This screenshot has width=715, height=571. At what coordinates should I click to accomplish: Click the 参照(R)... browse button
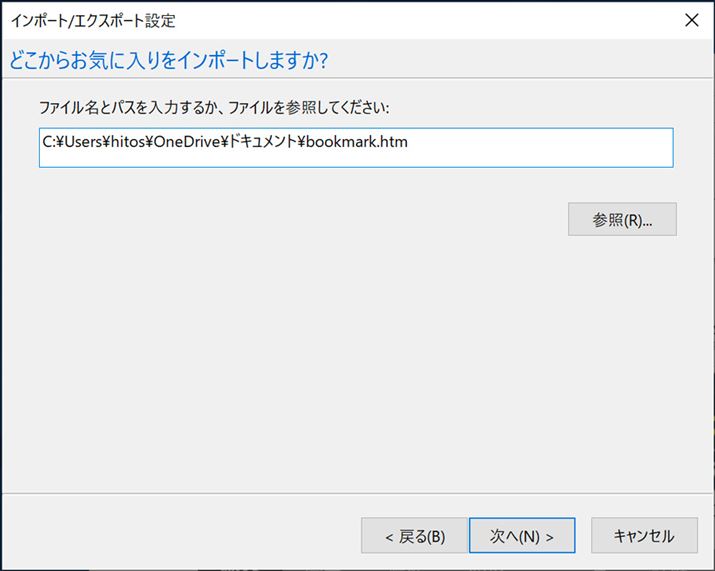pyautogui.click(x=622, y=219)
